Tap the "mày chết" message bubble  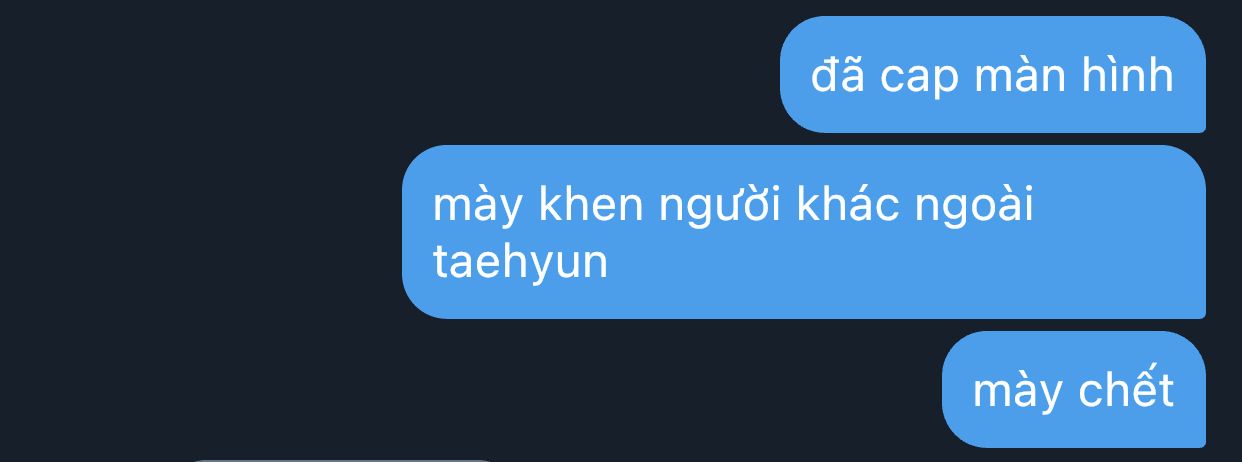click(x=1074, y=389)
